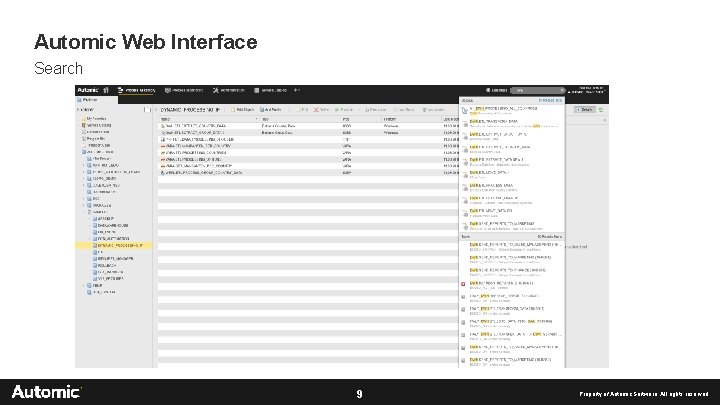
Task: Click the show-all link in Objects results header
Action: 551,101
